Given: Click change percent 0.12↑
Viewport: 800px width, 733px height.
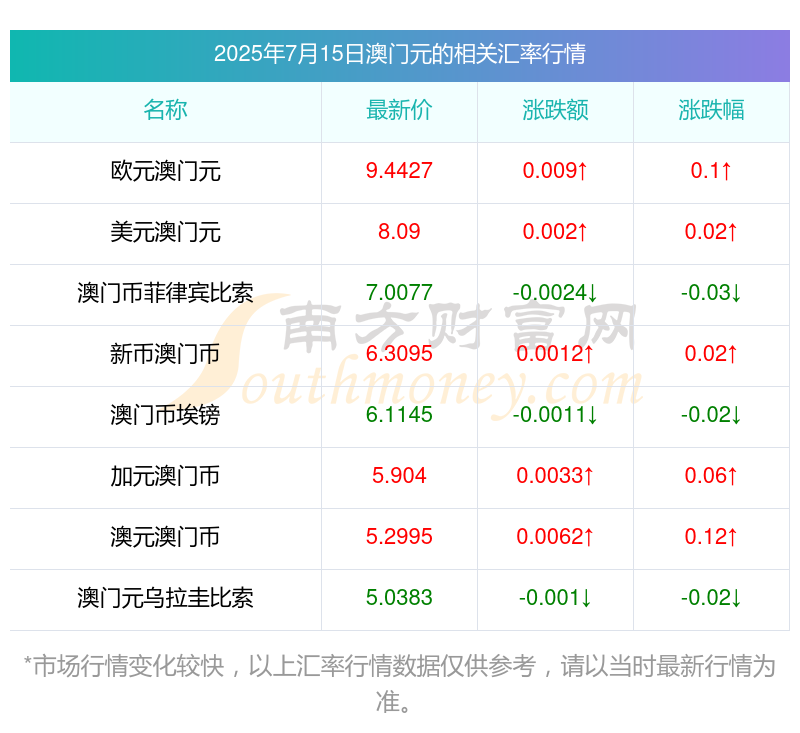Looking at the screenshot, I should coord(711,537).
